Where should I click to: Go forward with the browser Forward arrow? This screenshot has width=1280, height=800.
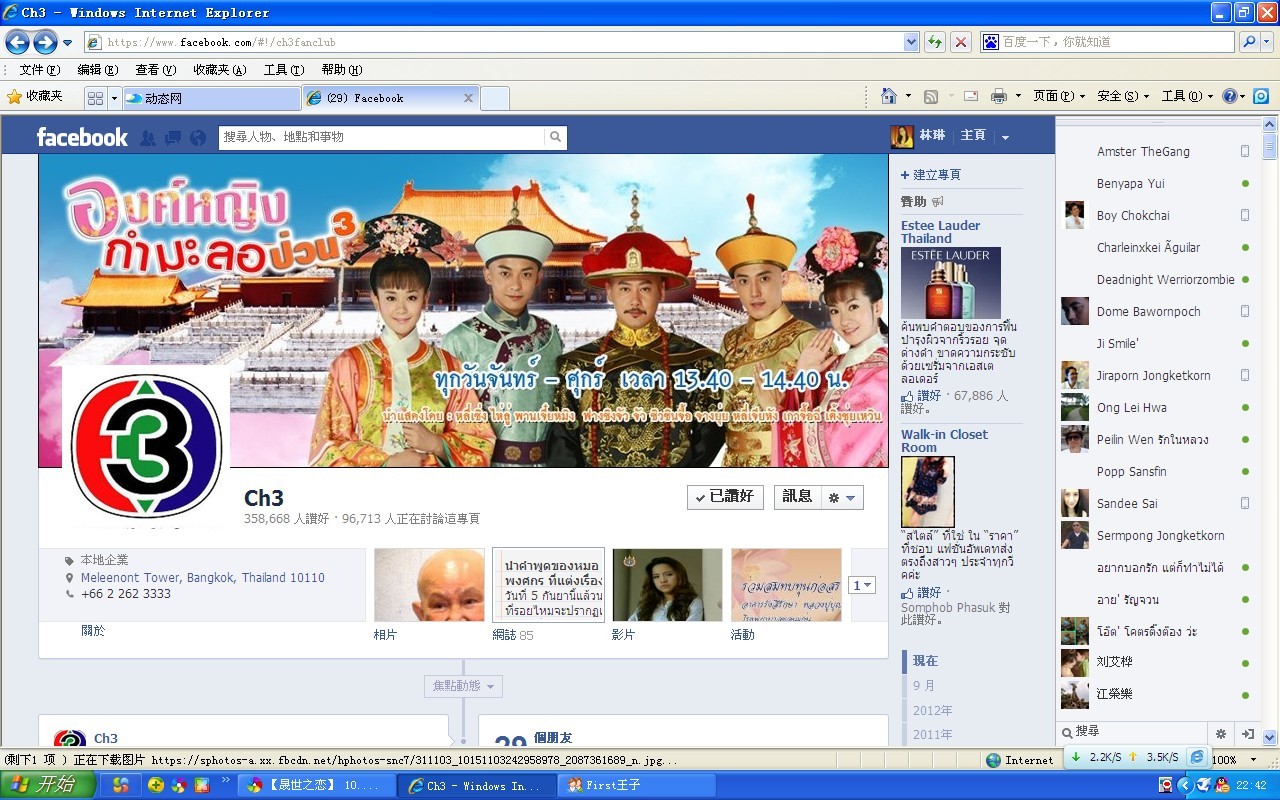pyautogui.click(x=45, y=42)
